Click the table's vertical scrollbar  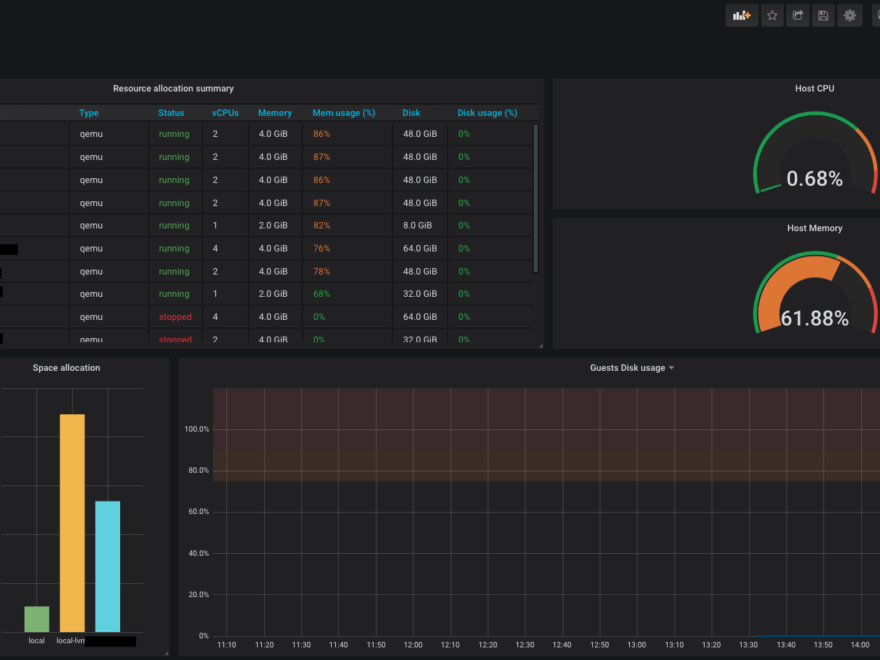(535, 198)
